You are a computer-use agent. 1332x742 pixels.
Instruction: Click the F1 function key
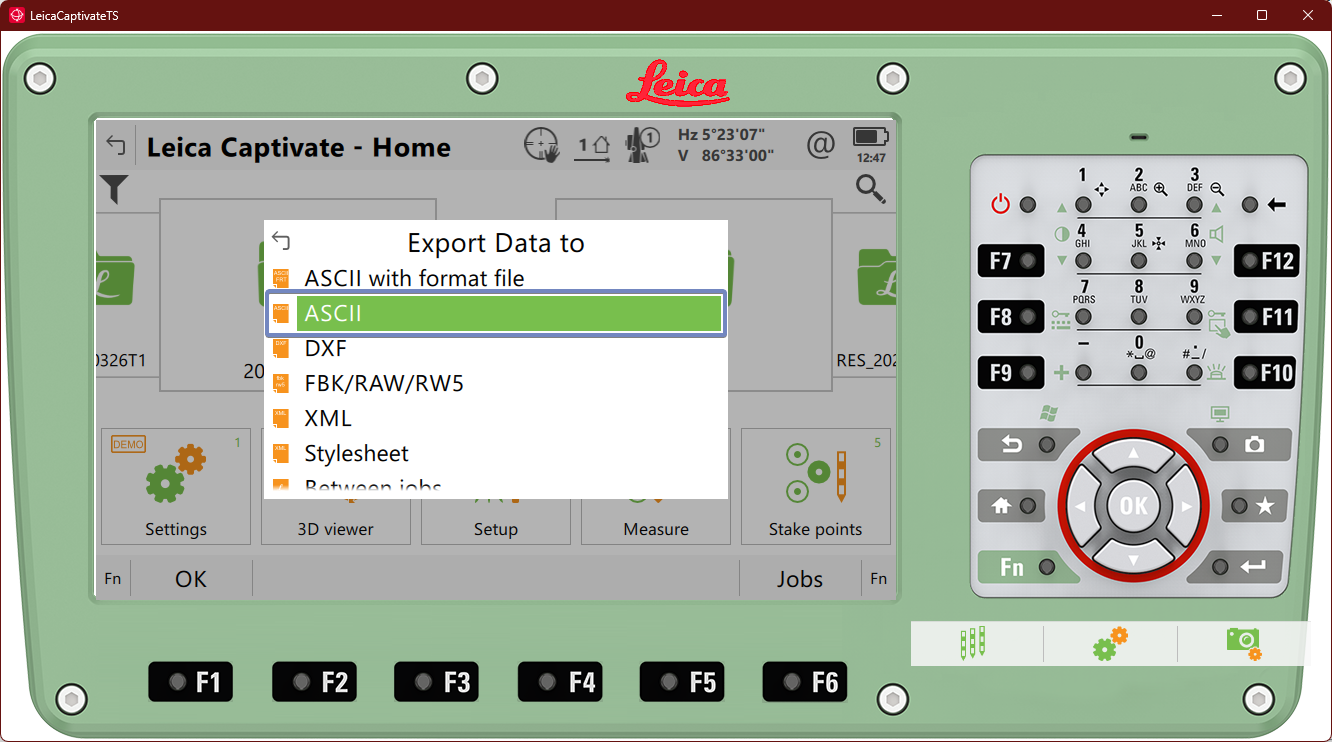coord(191,682)
